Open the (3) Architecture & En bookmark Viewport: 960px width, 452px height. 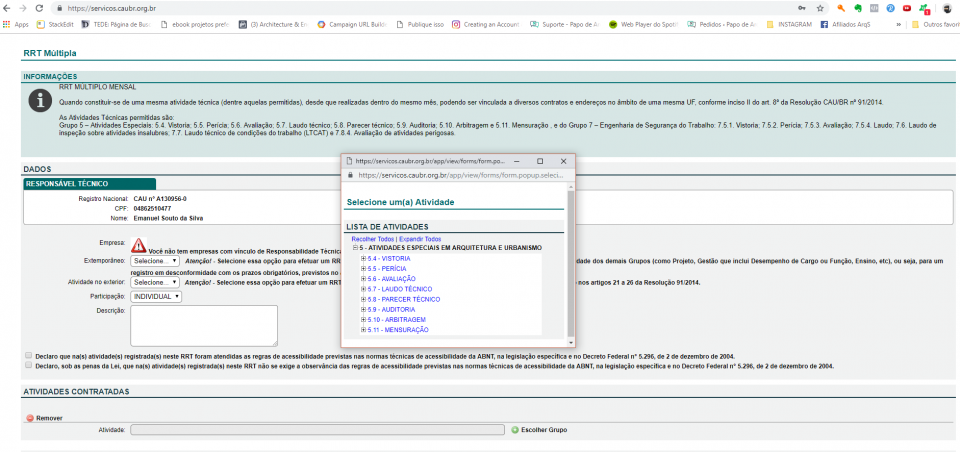click(x=273, y=24)
